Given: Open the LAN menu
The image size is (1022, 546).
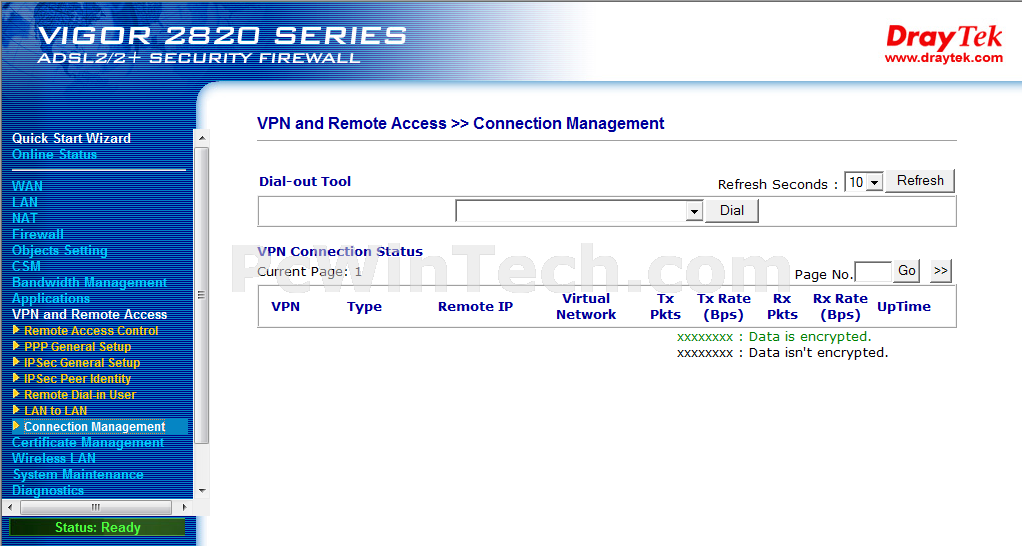Looking at the screenshot, I should [25, 202].
